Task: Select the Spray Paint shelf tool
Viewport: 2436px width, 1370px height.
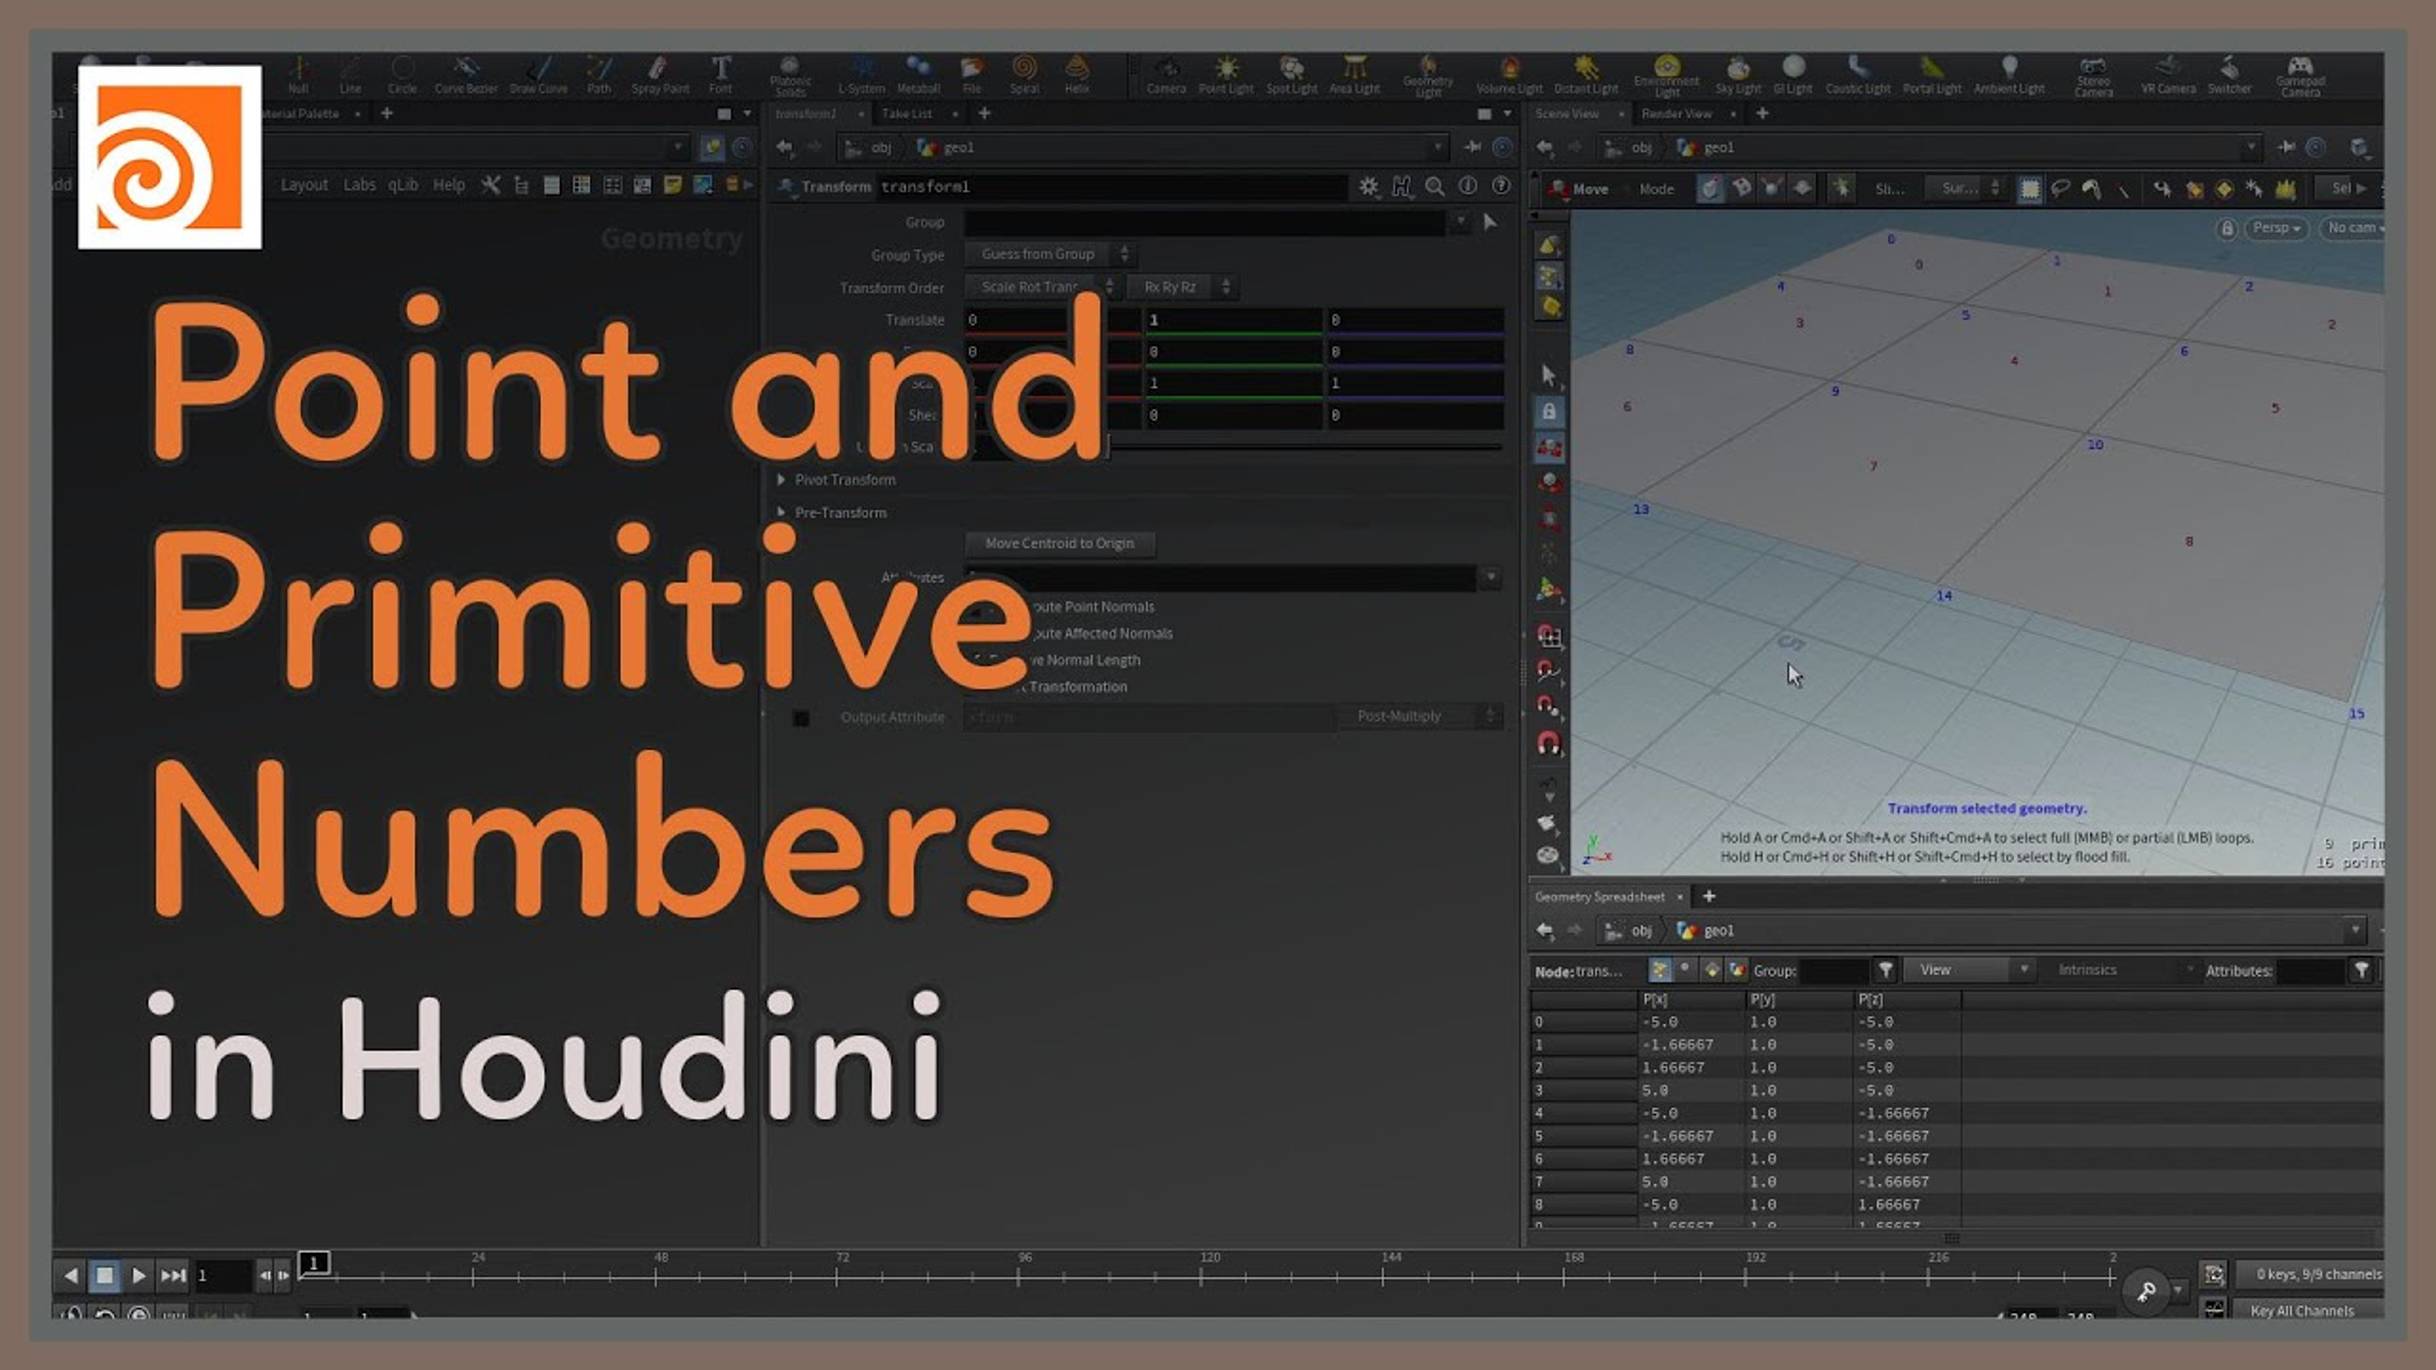Action: pos(658,75)
